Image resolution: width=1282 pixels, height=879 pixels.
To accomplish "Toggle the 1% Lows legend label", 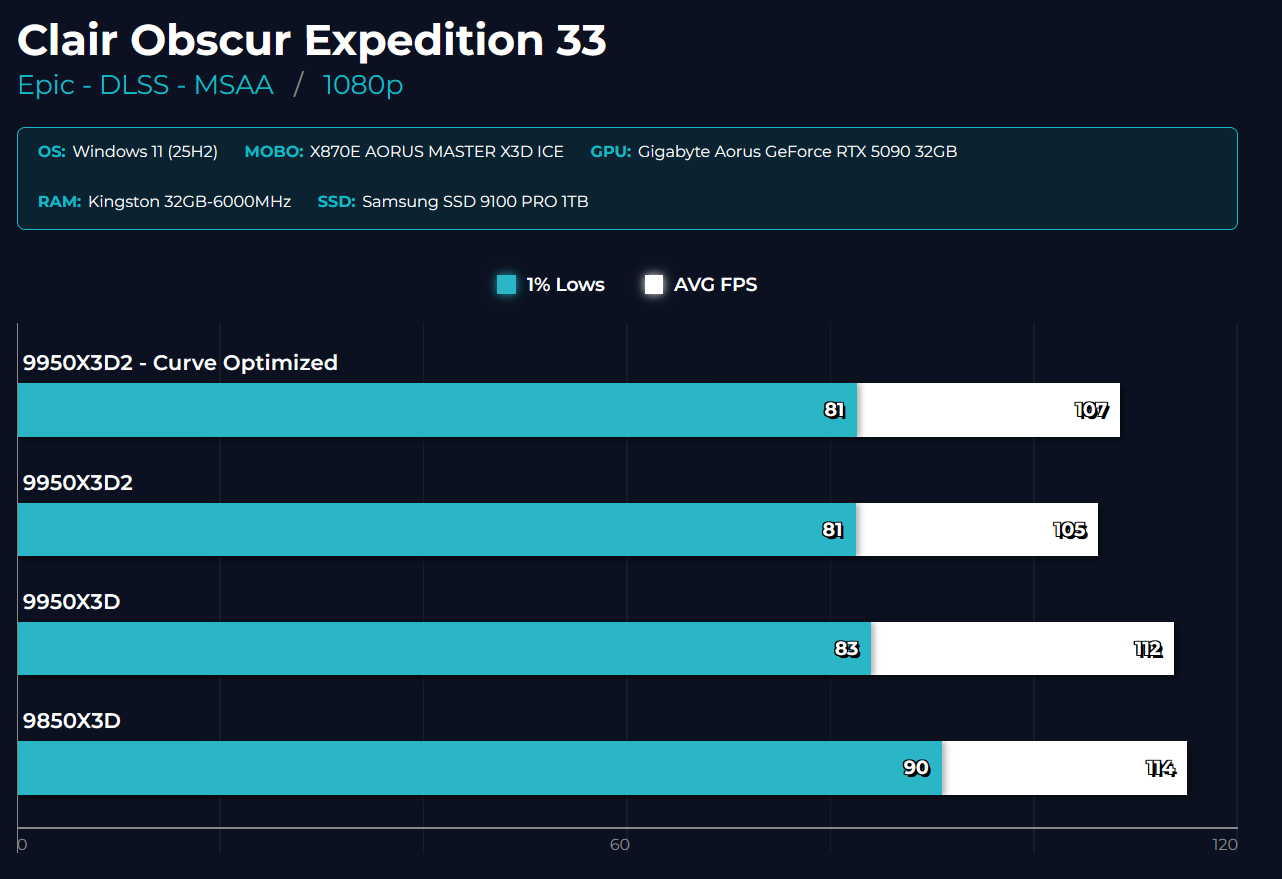I will [565, 285].
